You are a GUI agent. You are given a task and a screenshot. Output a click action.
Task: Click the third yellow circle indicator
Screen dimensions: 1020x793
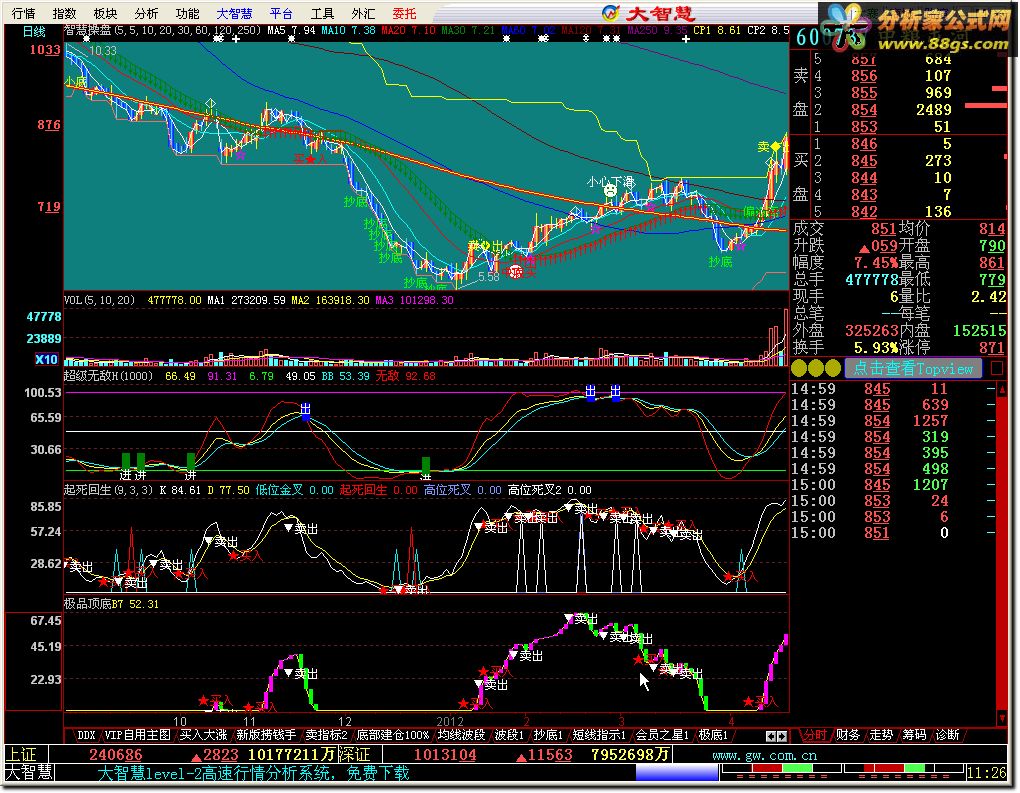pos(833,368)
